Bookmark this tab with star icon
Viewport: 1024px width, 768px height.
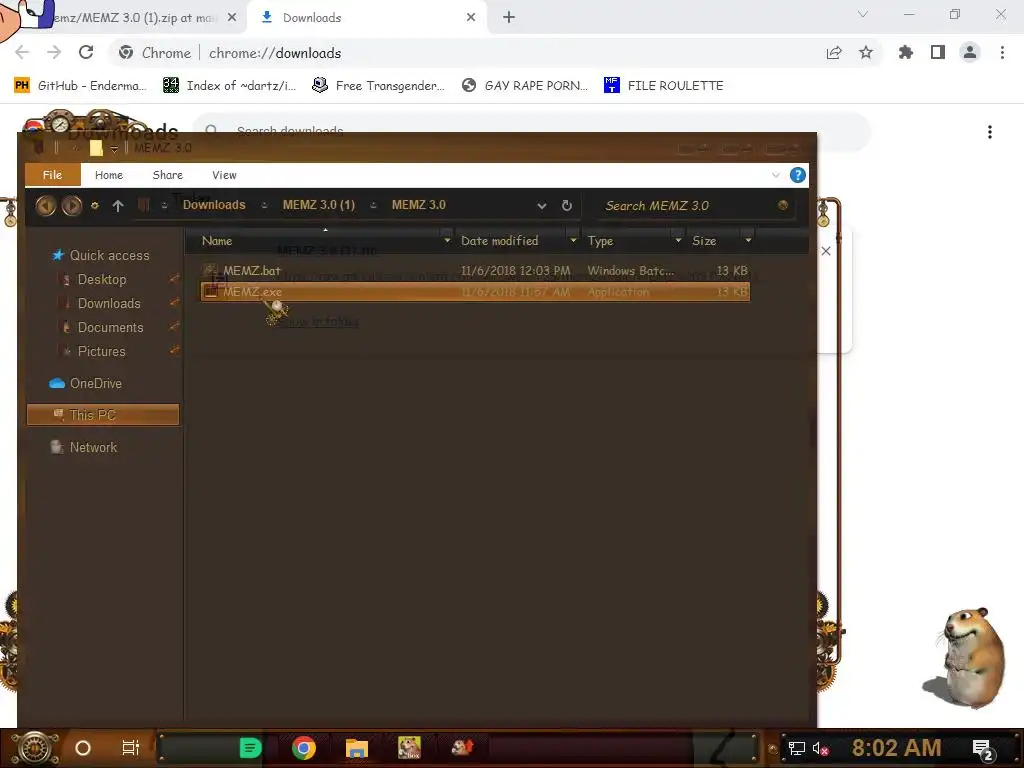866,53
